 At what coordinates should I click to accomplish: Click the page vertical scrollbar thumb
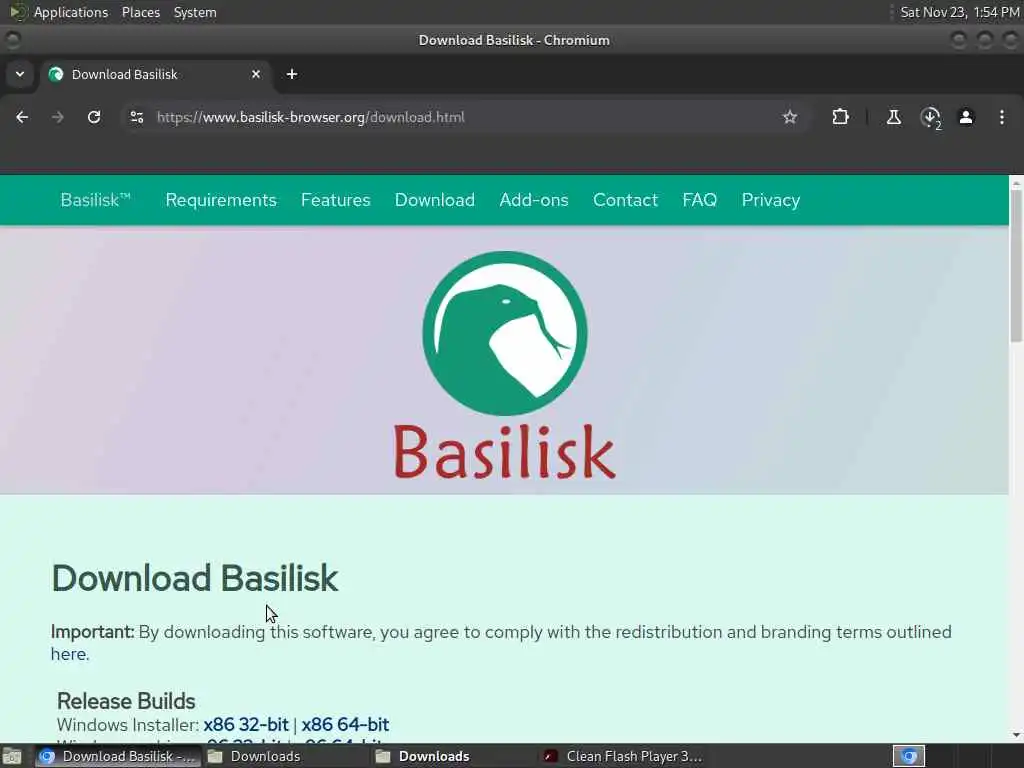pyautogui.click(x=1016, y=264)
